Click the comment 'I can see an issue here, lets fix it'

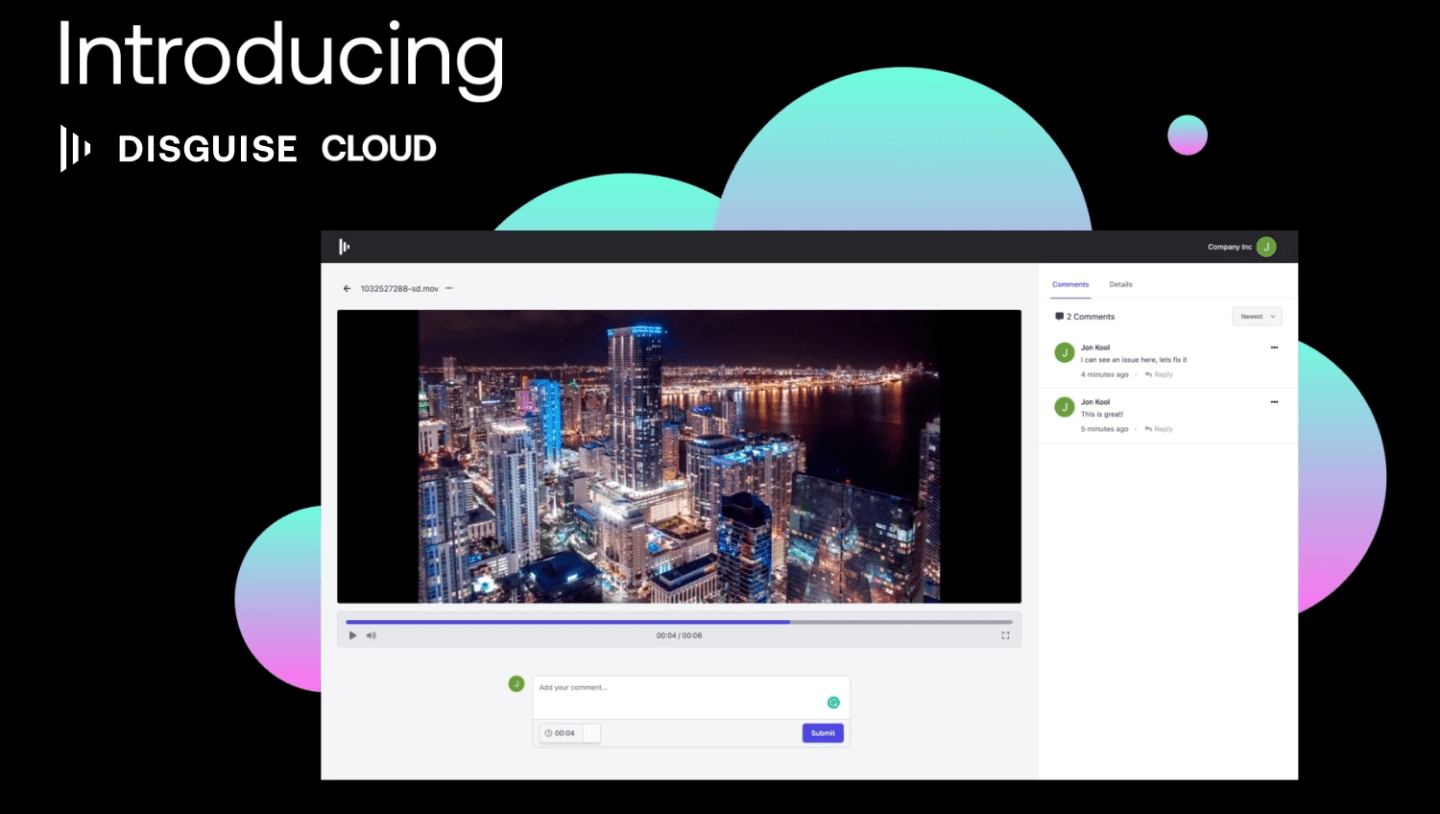[1134, 359]
